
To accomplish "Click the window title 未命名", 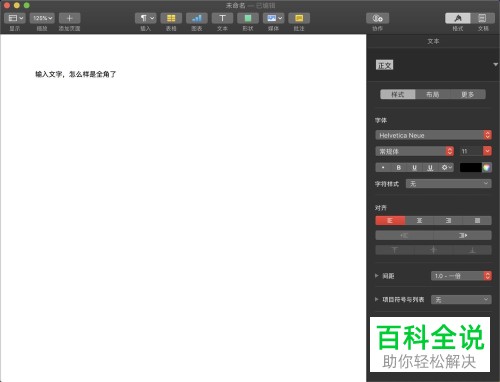I will coord(235,5).
